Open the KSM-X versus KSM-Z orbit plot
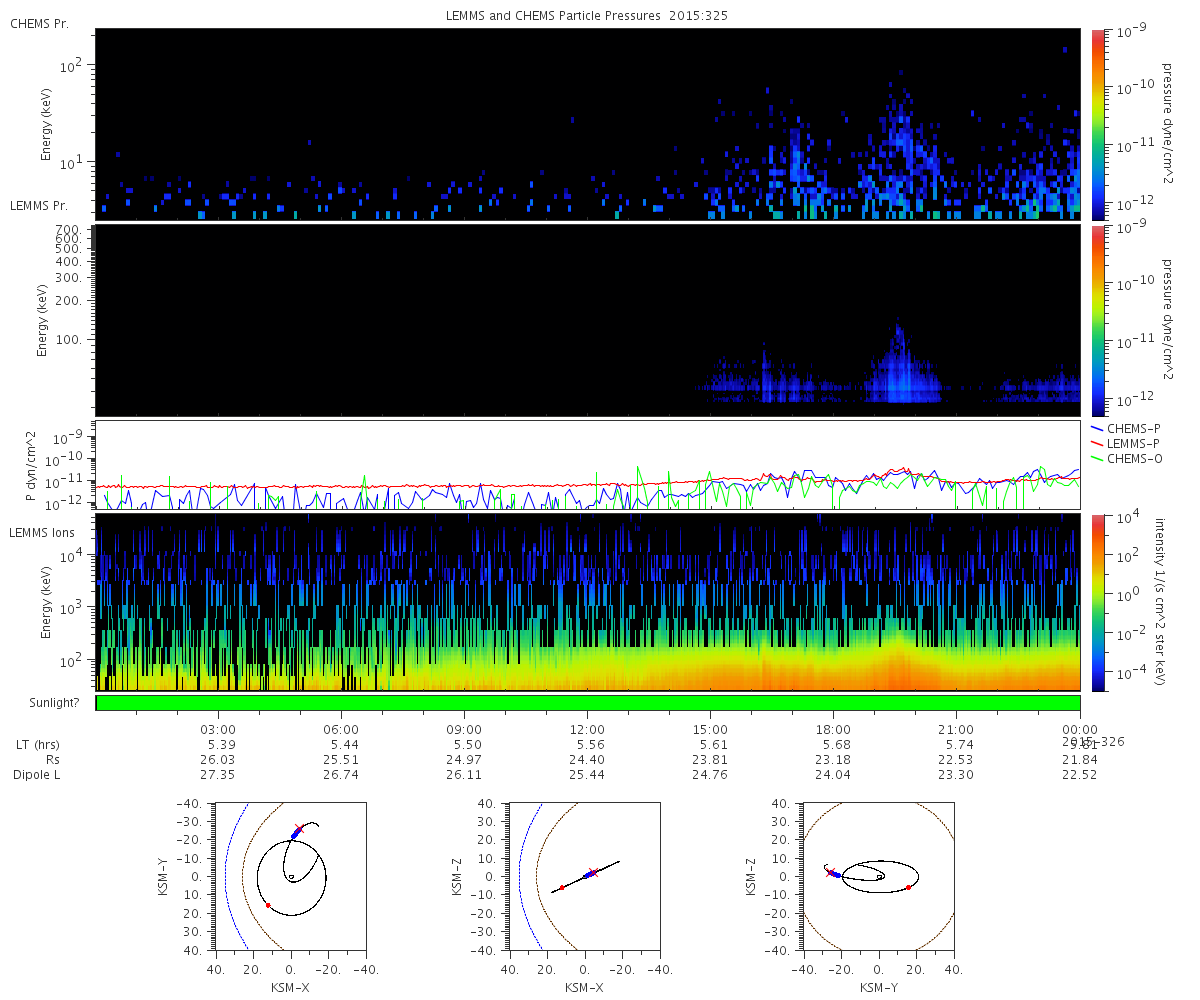The image size is (1200, 1000). [x=584, y=876]
